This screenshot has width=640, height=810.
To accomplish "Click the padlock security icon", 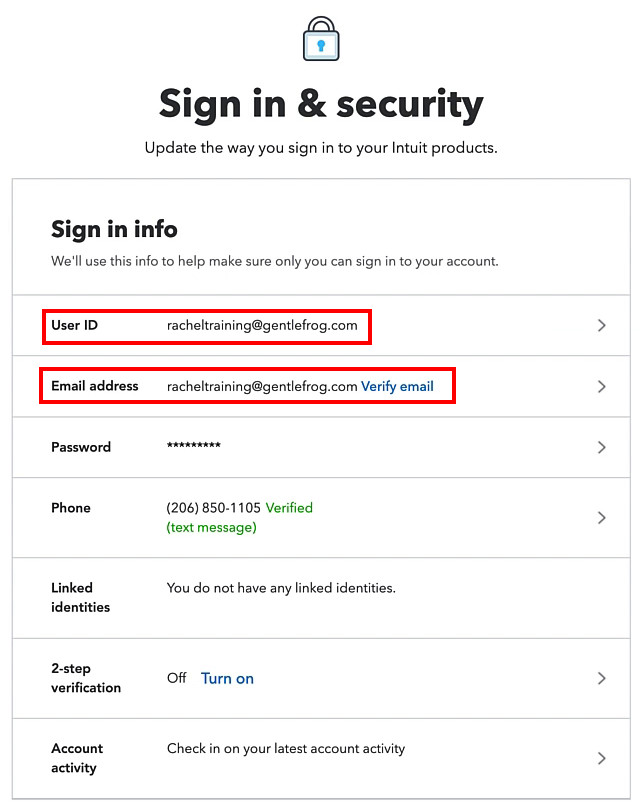I will click(321, 39).
